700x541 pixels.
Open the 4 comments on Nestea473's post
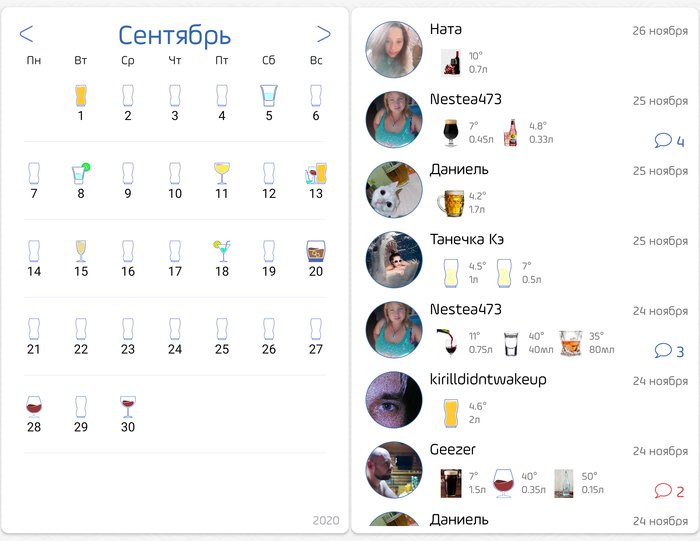[x=669, y=141]
